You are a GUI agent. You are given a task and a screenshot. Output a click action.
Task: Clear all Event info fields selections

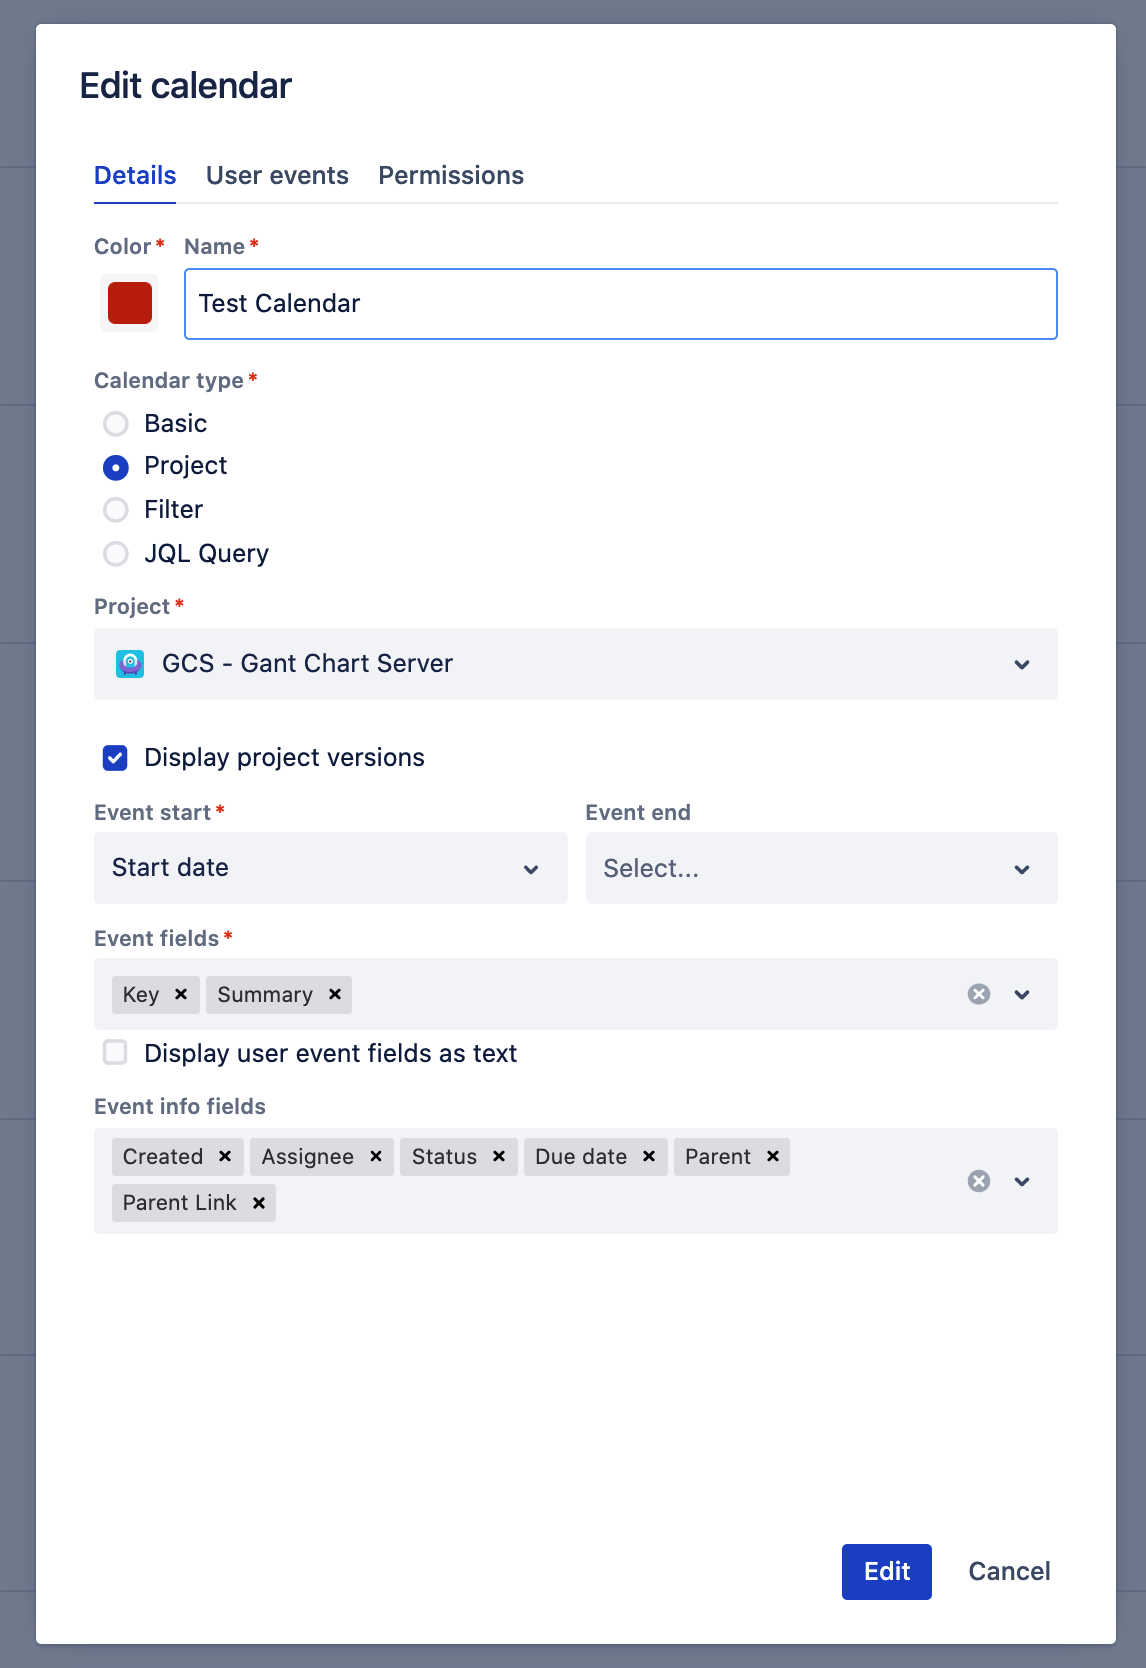click(979, 1181)
